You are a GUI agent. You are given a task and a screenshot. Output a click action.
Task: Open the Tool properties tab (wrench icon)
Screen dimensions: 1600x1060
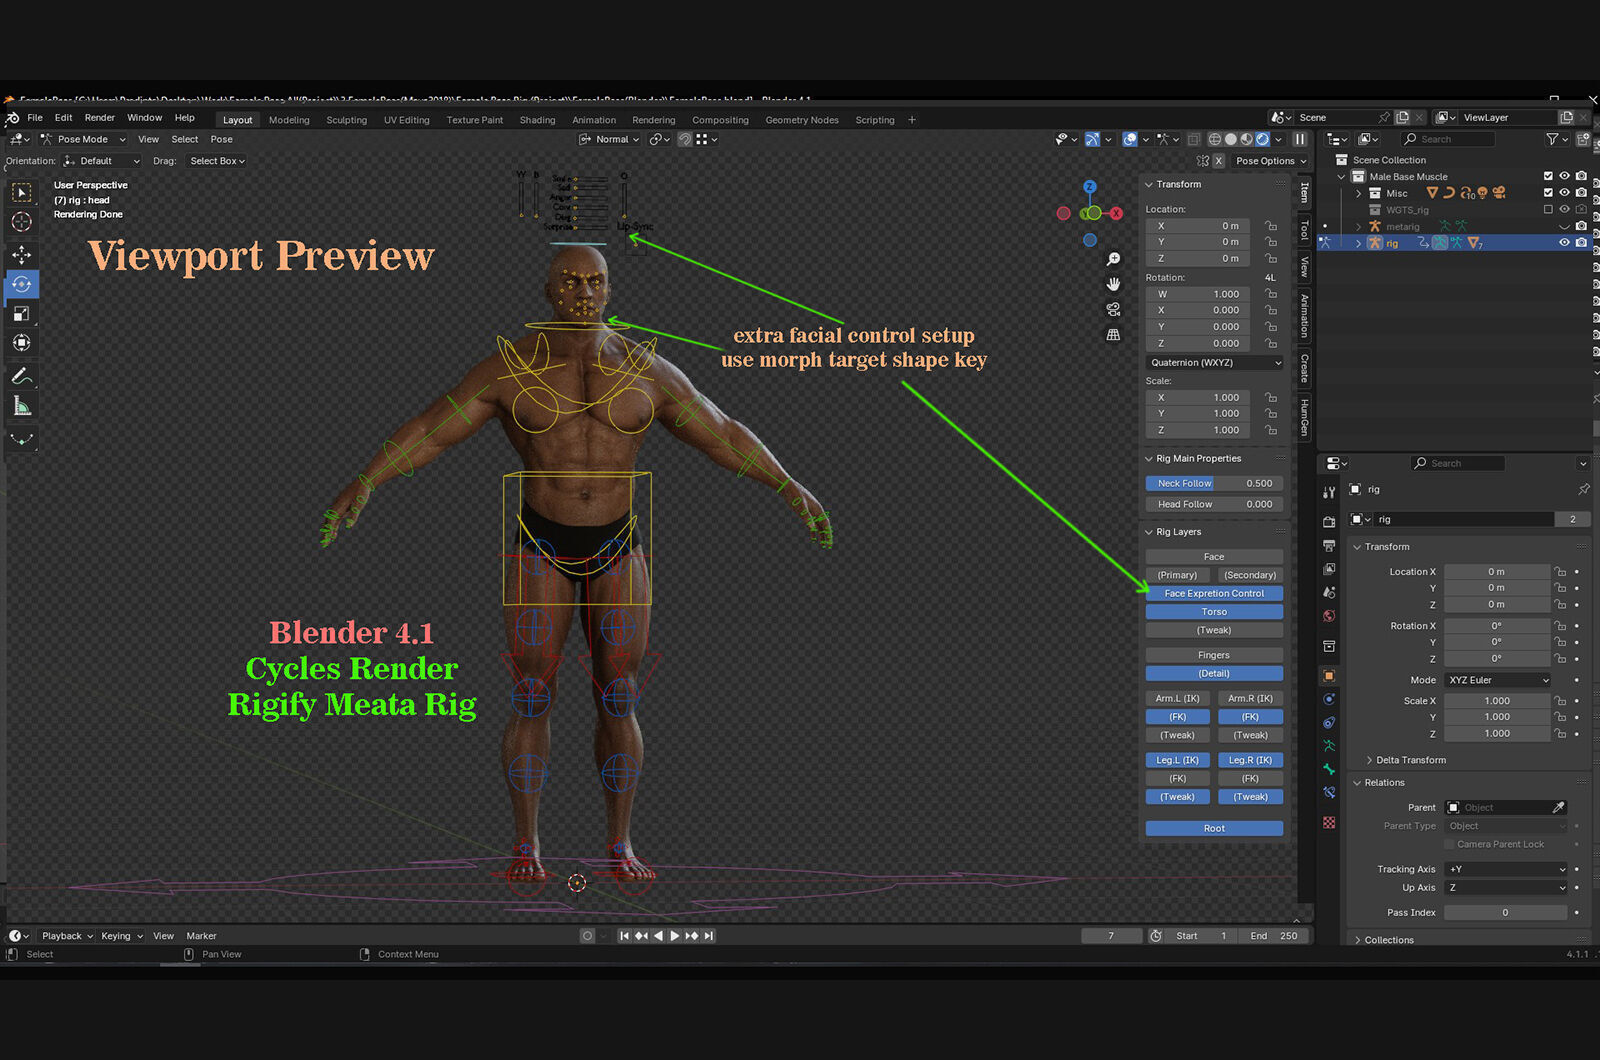[1329, 492]
